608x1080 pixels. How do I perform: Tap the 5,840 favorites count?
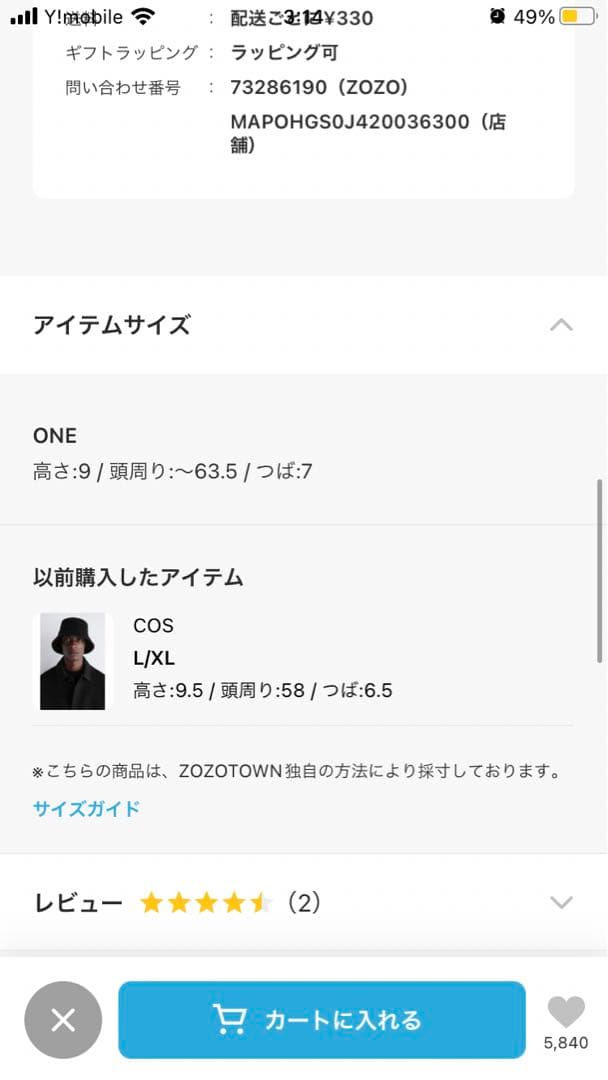point(566,1044)
